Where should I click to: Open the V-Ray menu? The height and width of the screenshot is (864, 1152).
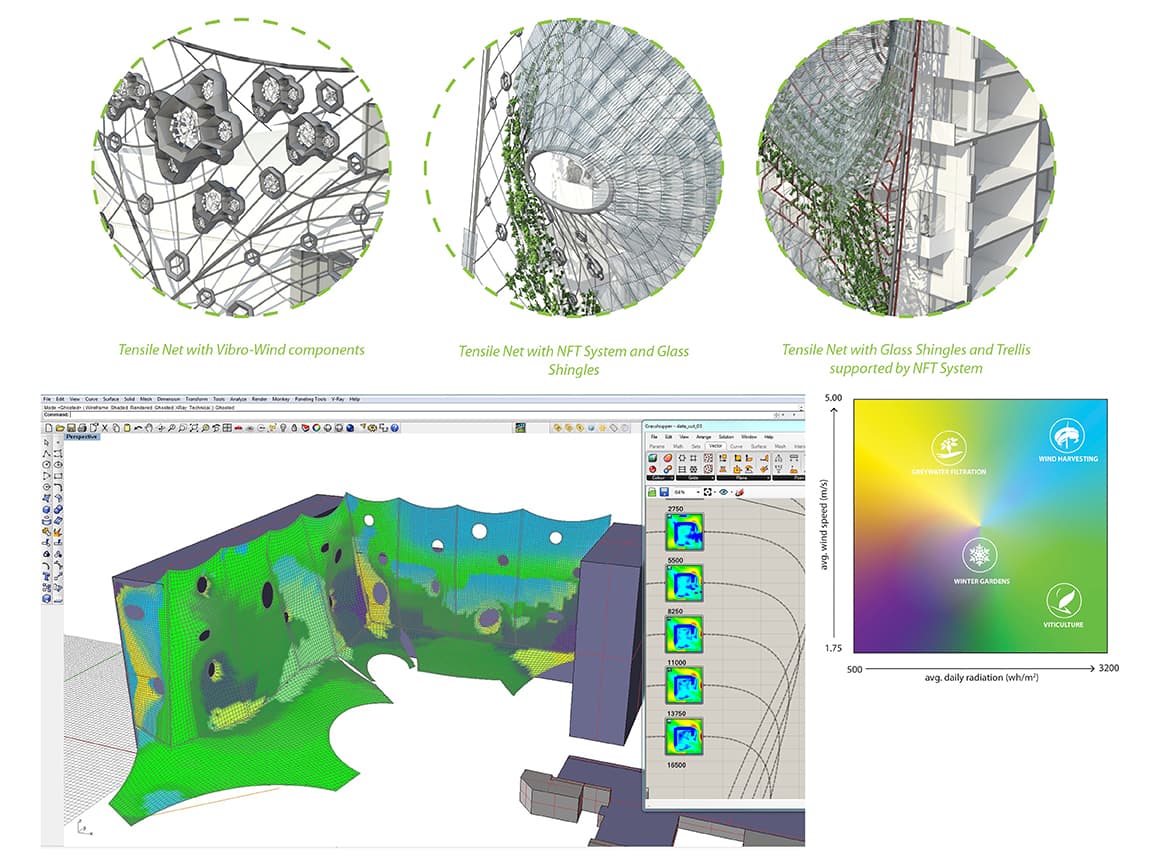pos(338,399)
